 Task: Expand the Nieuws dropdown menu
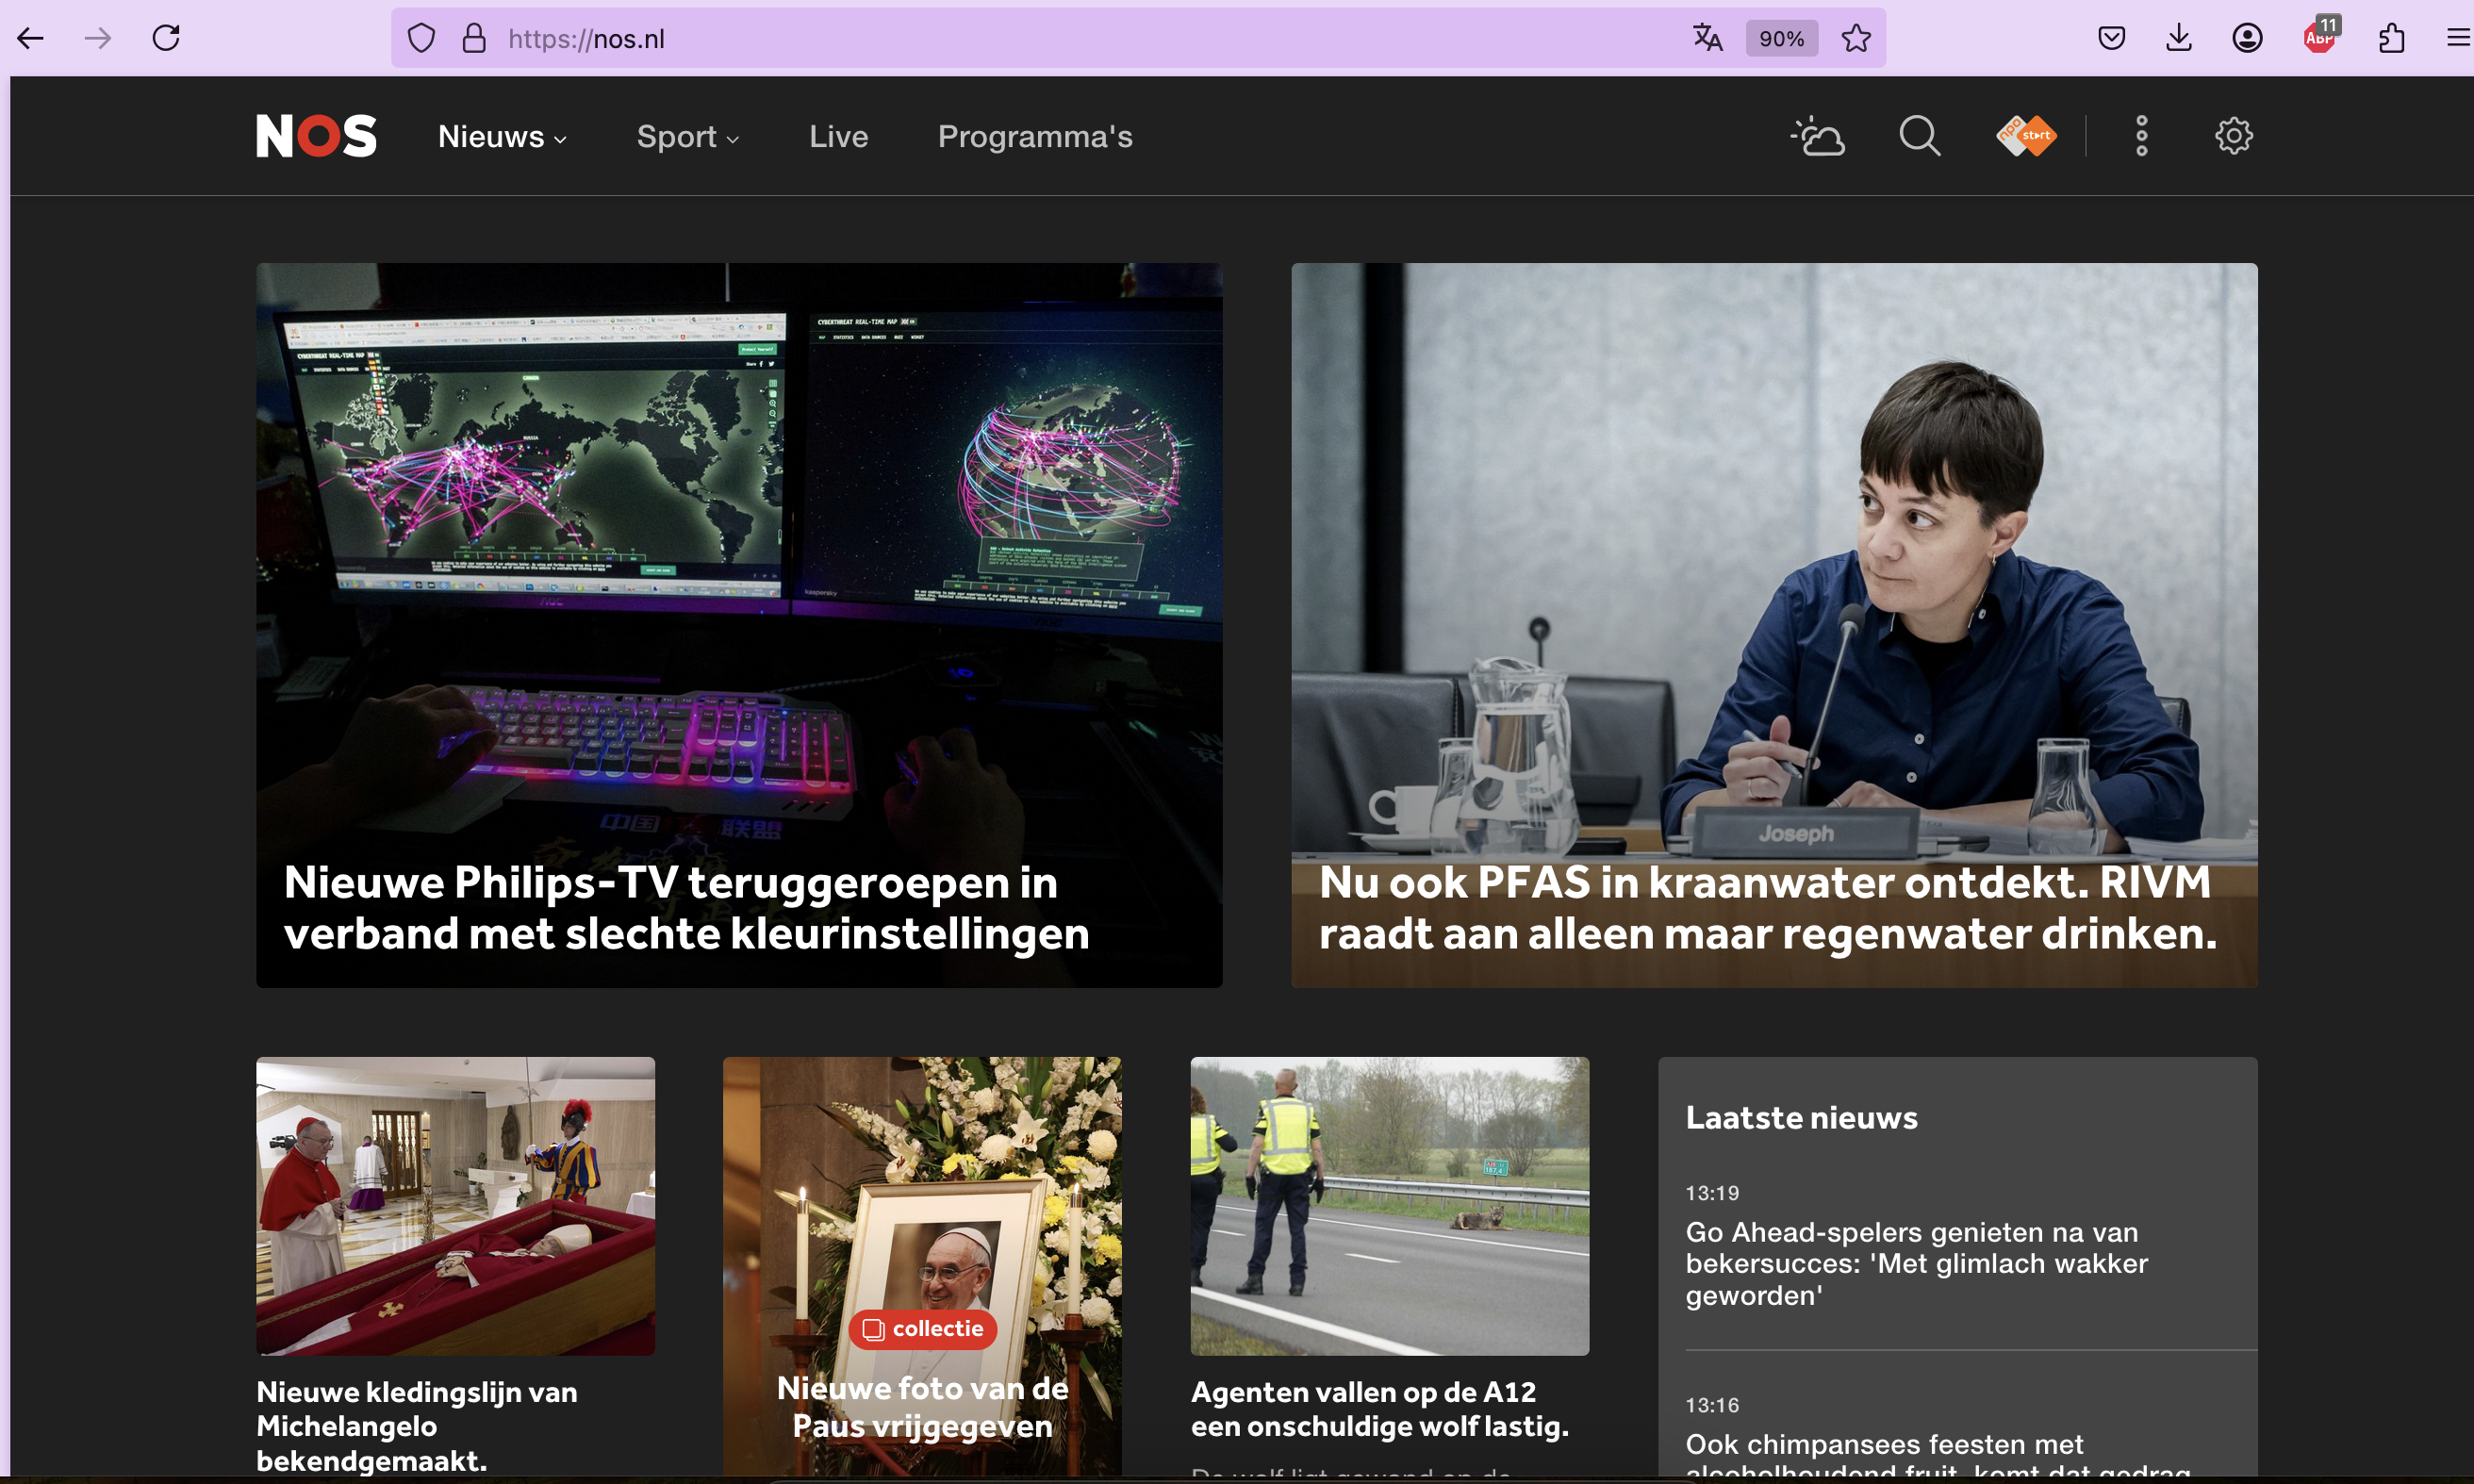(502, 136)
